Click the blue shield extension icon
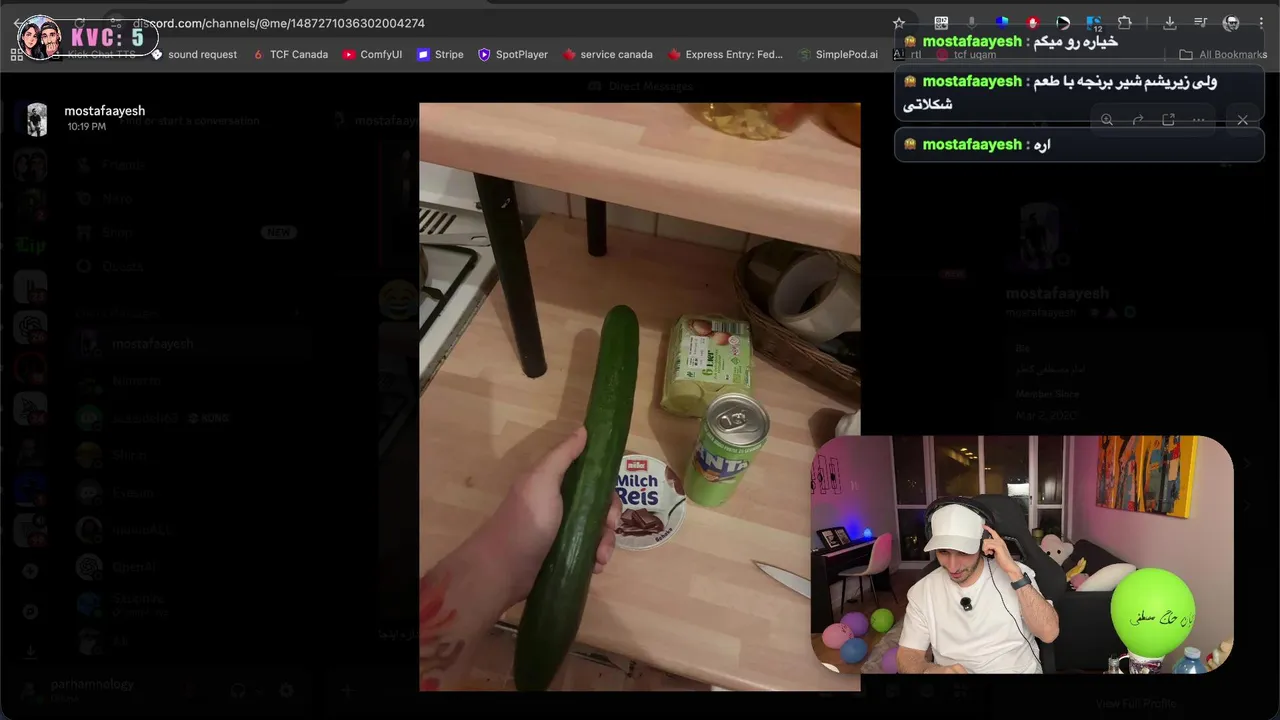1280x720 pixels. click(1002, 23)
